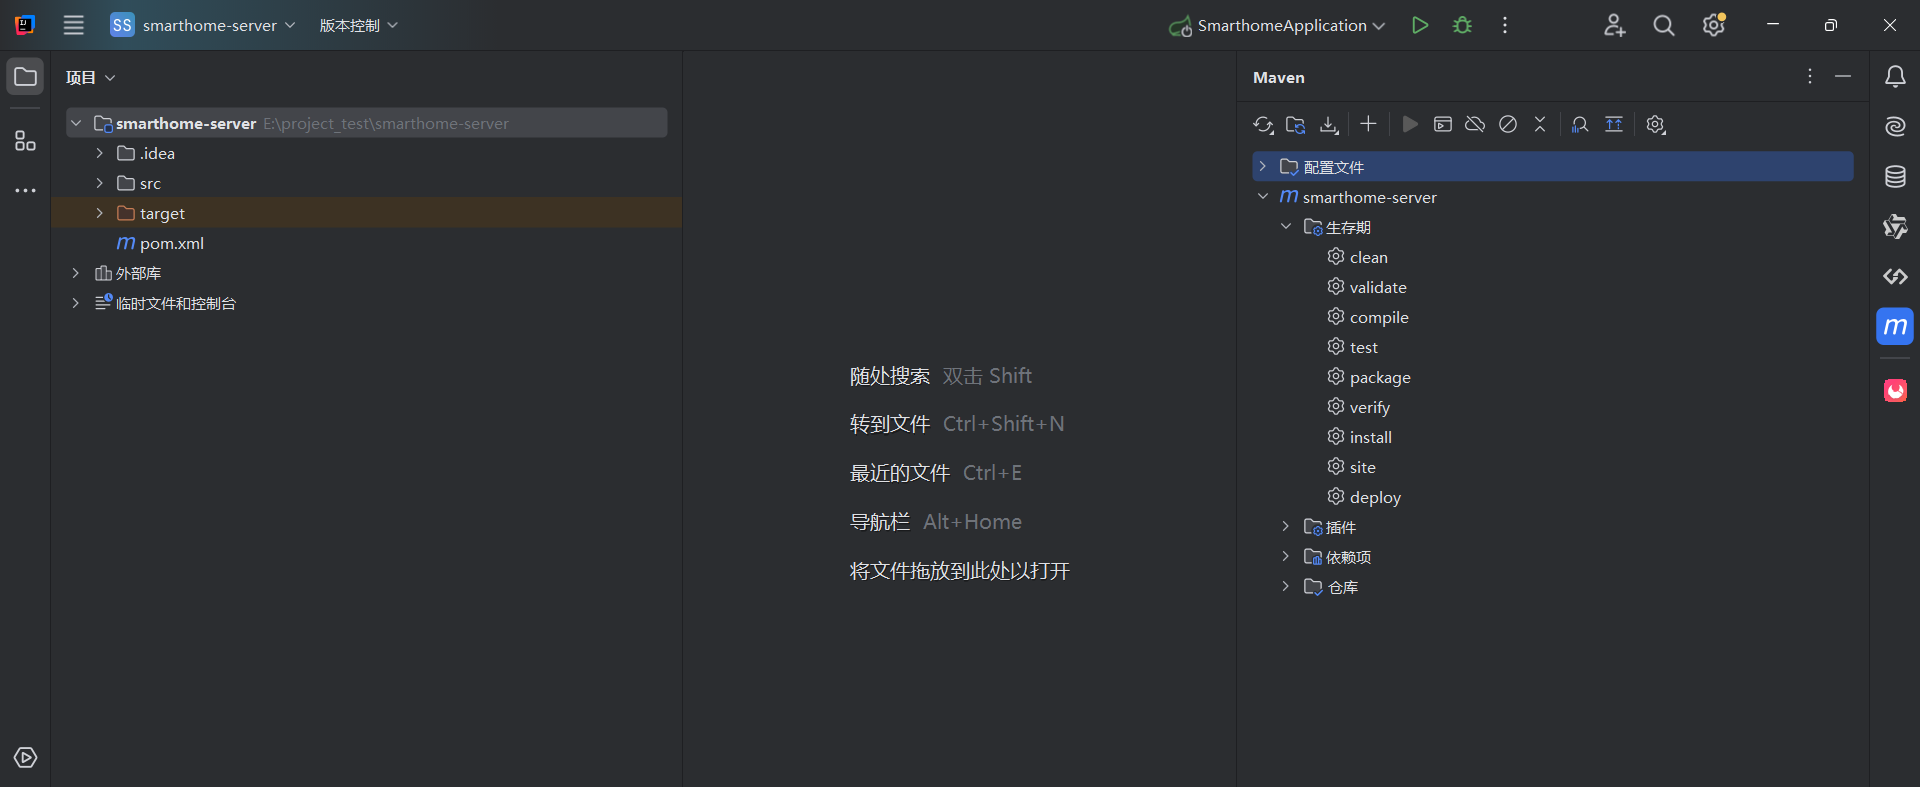This screenshot has width=1920, height=787.
Task: Toggle Maven offline mode
Action: (x=1475, y=124)
